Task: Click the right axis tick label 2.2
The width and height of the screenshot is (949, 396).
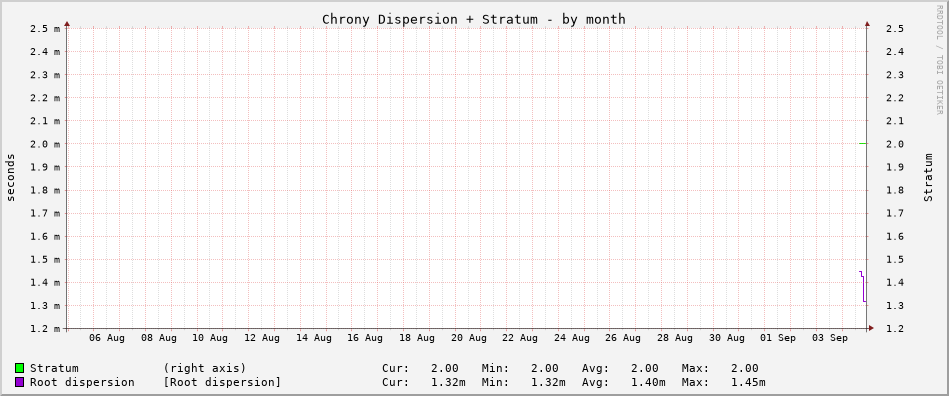Action: 895,97
